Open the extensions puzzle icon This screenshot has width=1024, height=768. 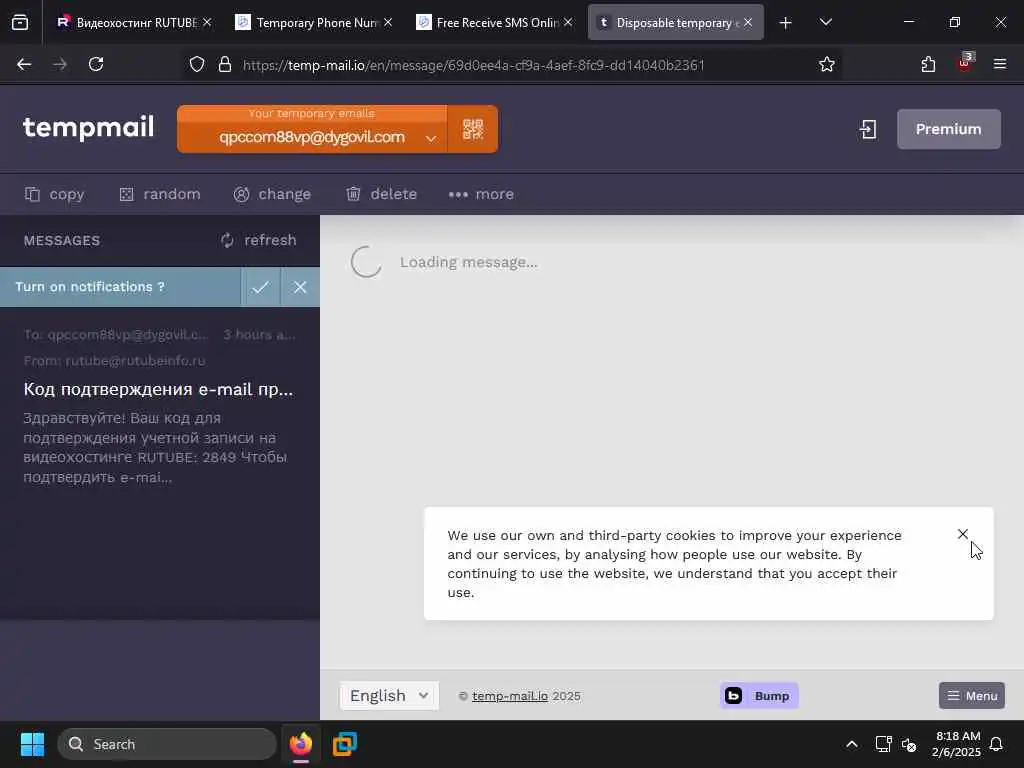point(928,64)
